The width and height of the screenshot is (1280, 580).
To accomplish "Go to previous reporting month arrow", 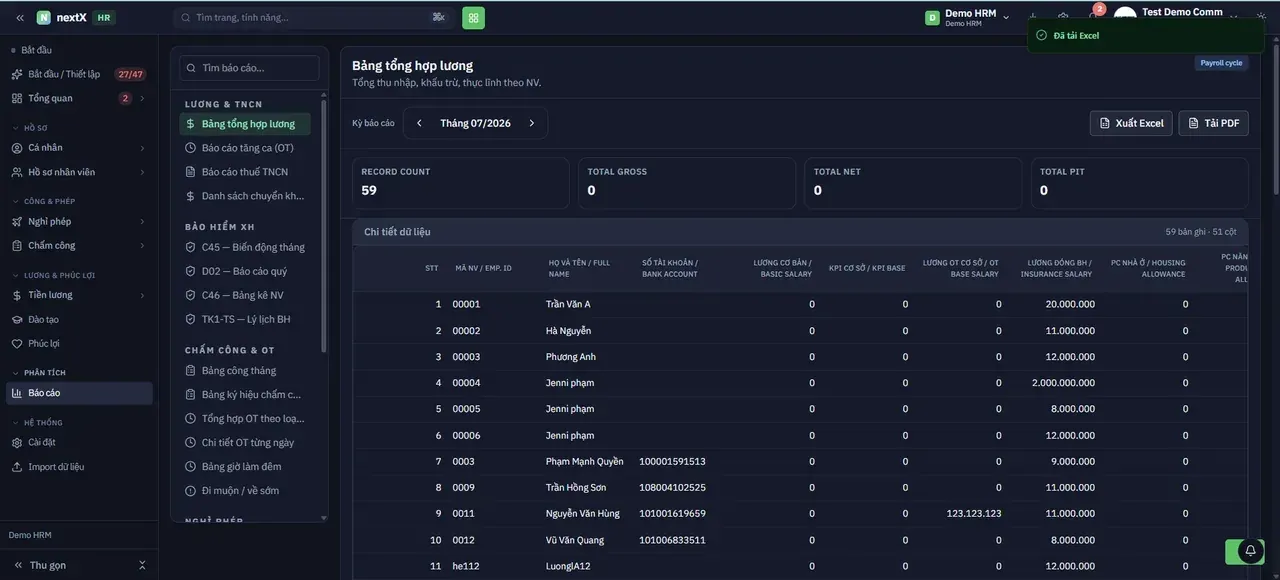I will point(419,123).
